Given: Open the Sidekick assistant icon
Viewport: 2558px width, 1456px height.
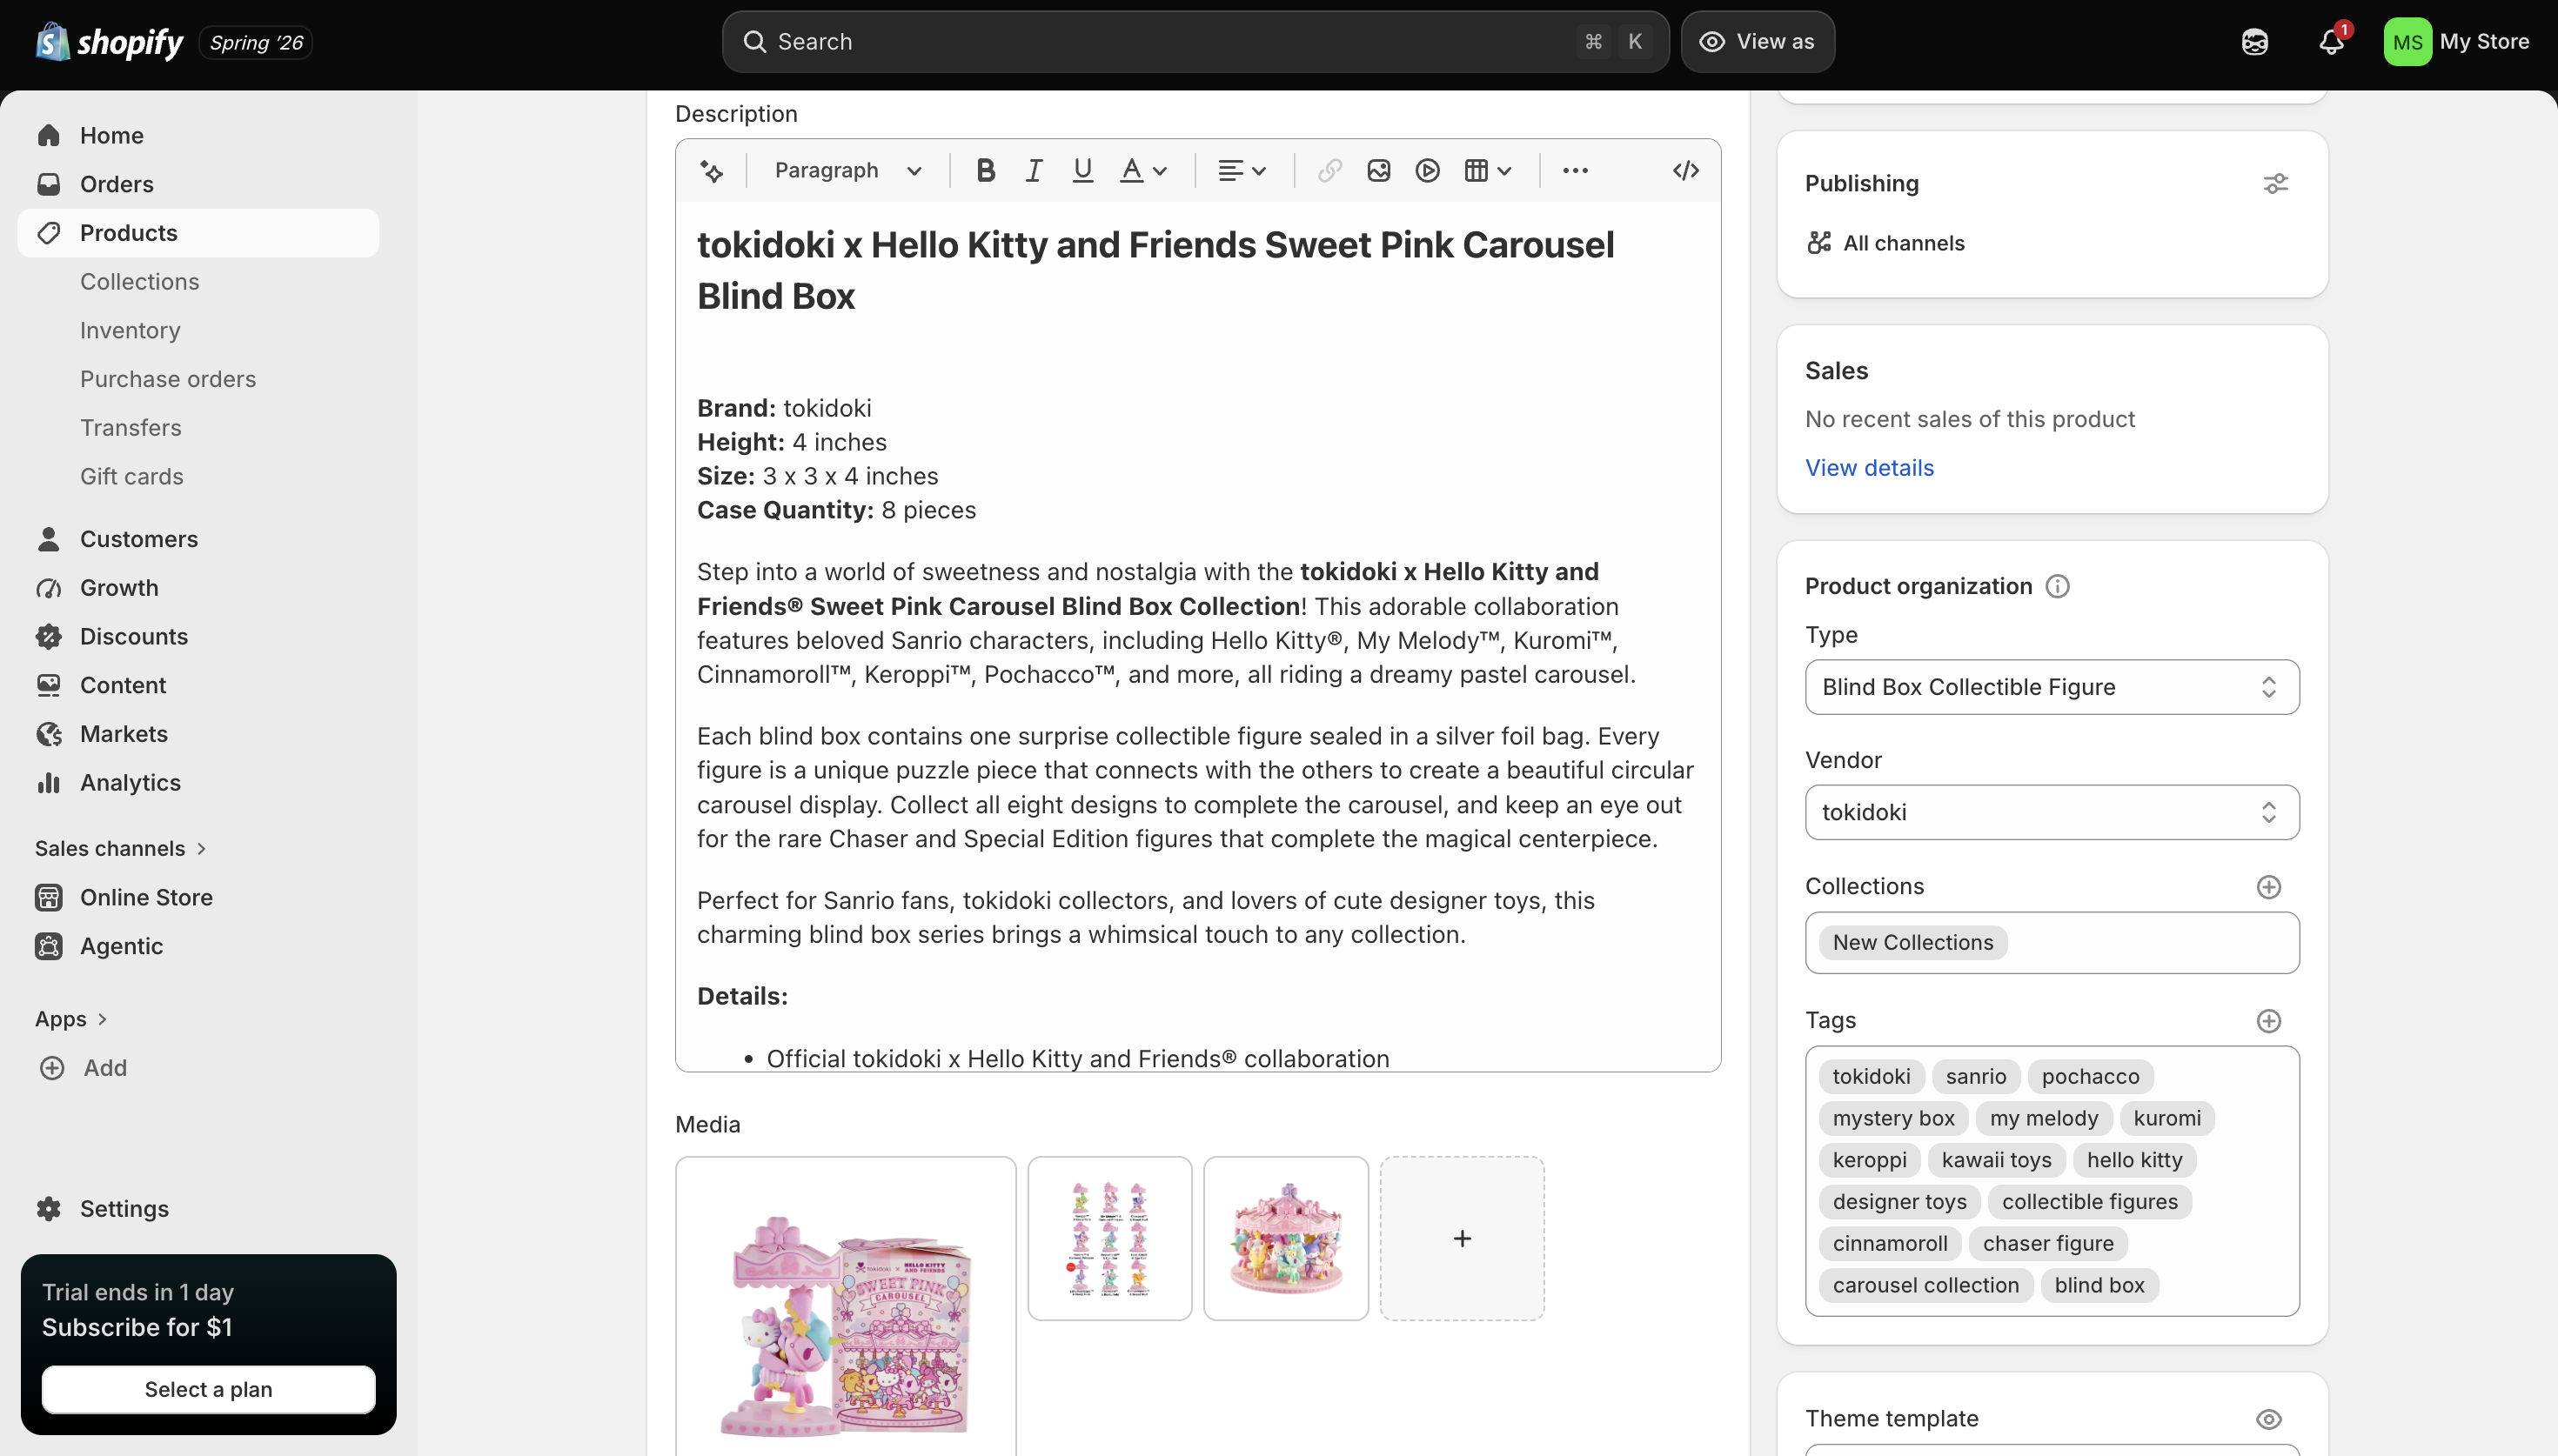Looking at the screenshot, I should [x=2254, y=42].
